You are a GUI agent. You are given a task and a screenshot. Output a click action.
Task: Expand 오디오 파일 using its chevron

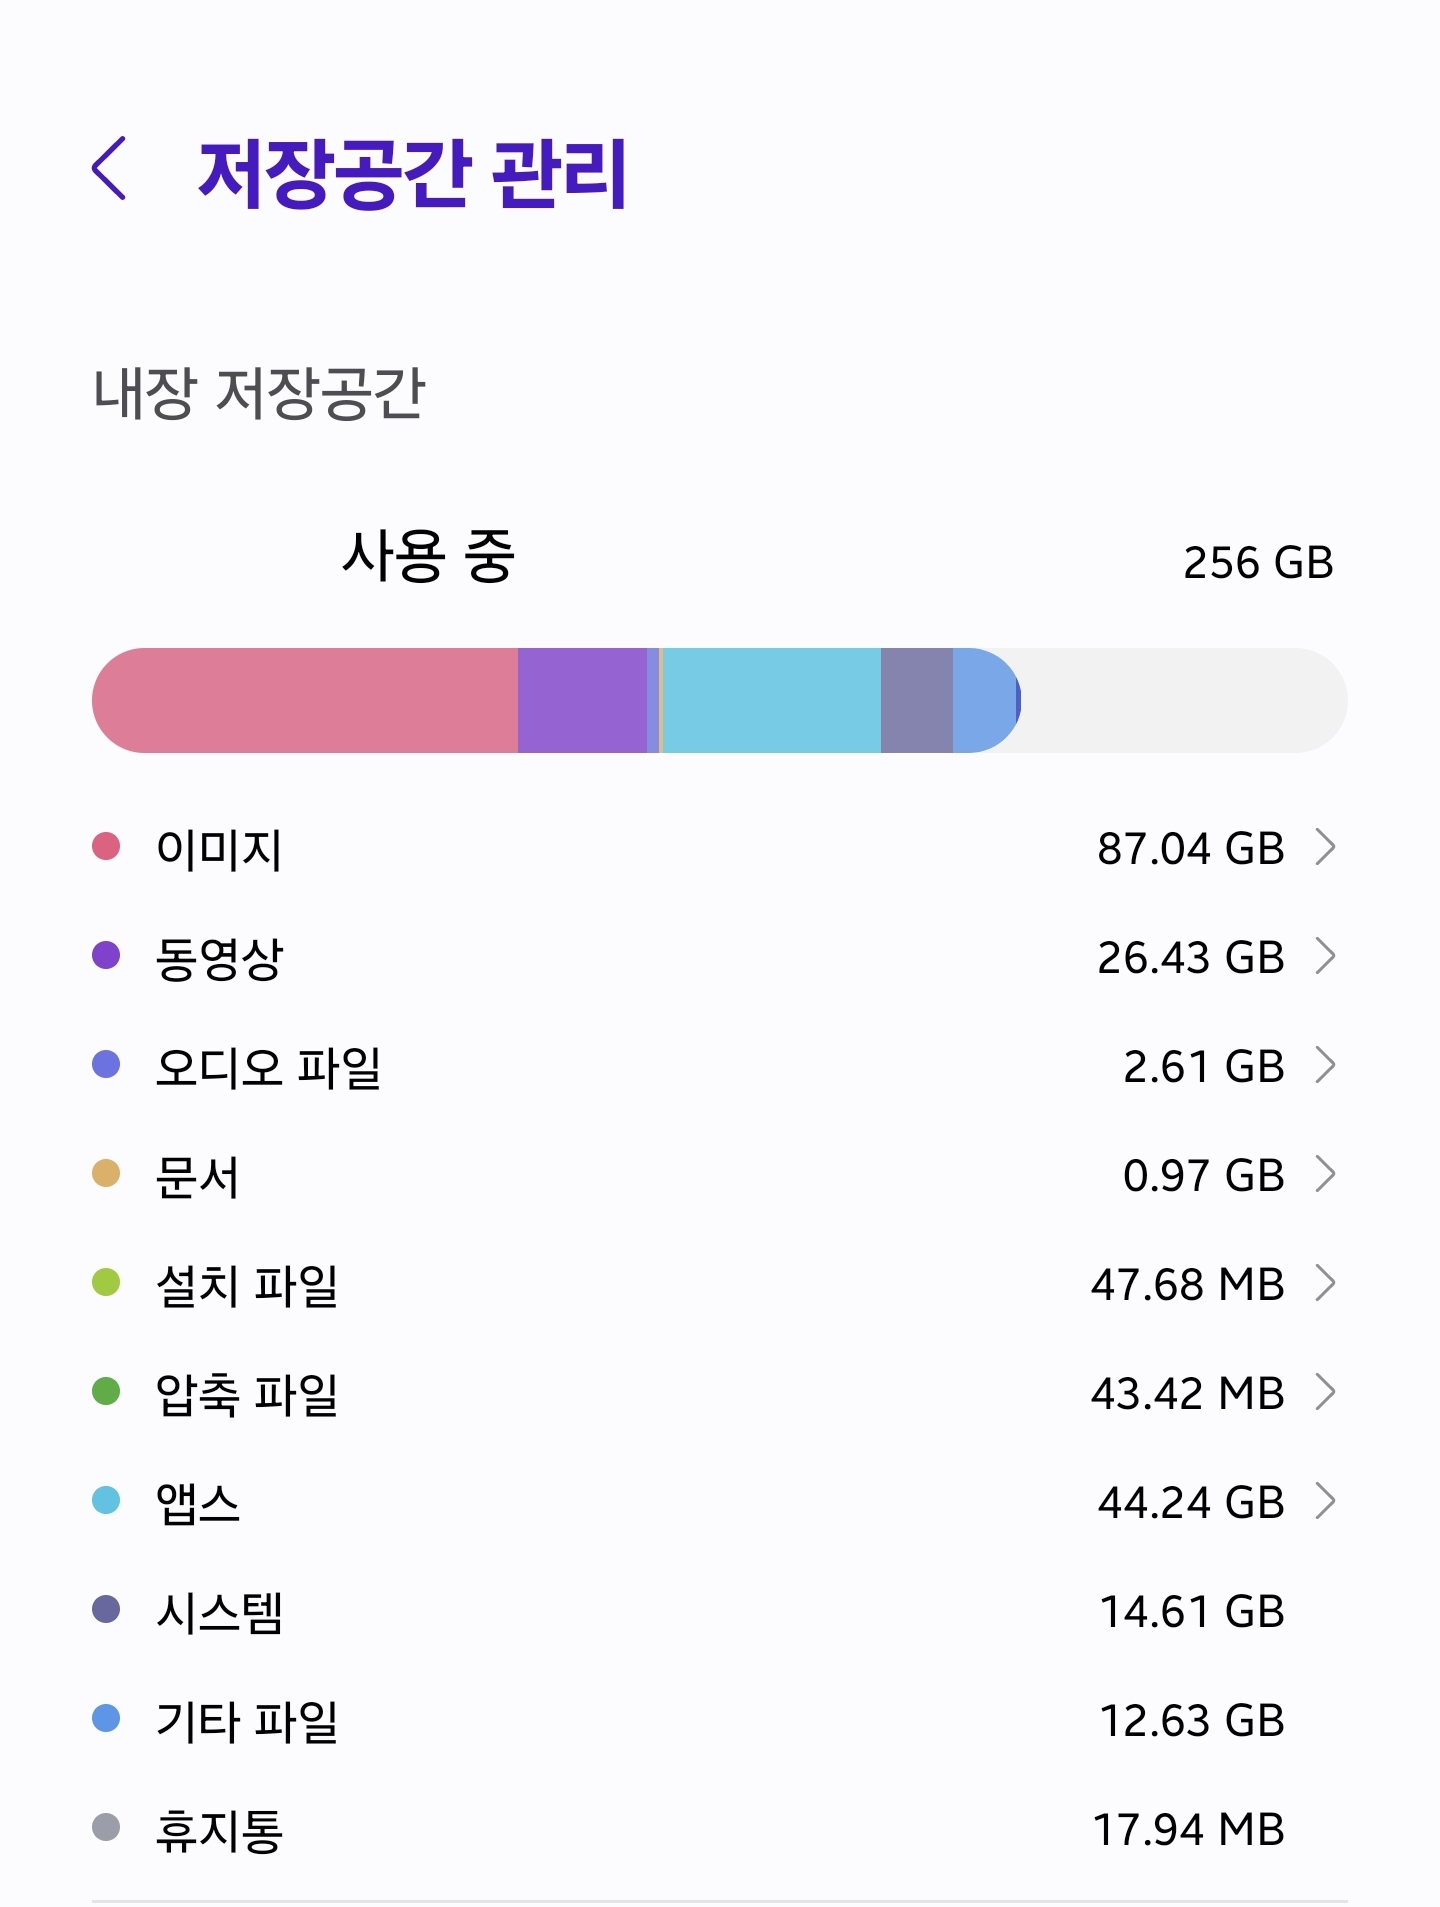[1325, 1065]
